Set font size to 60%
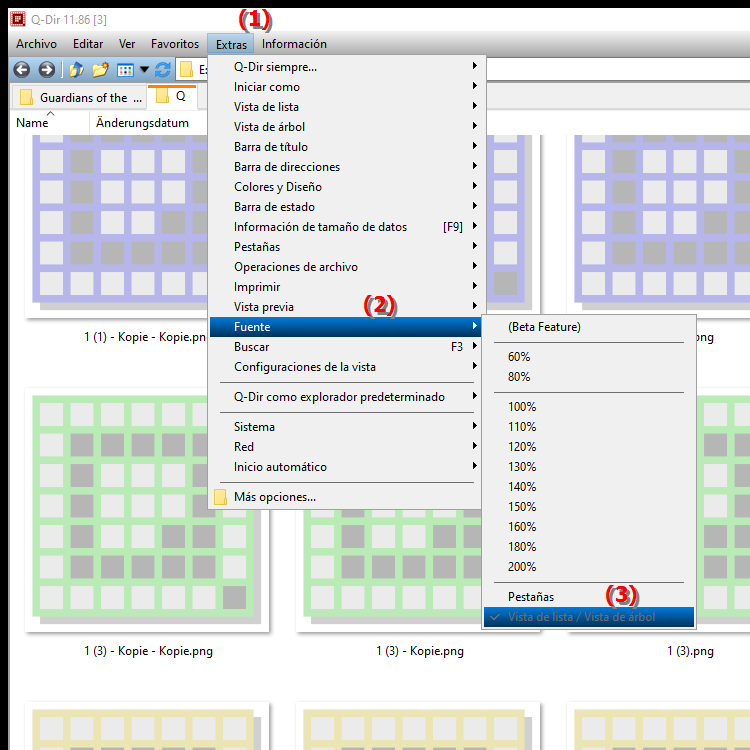750x750 pixels. [589, 357]
